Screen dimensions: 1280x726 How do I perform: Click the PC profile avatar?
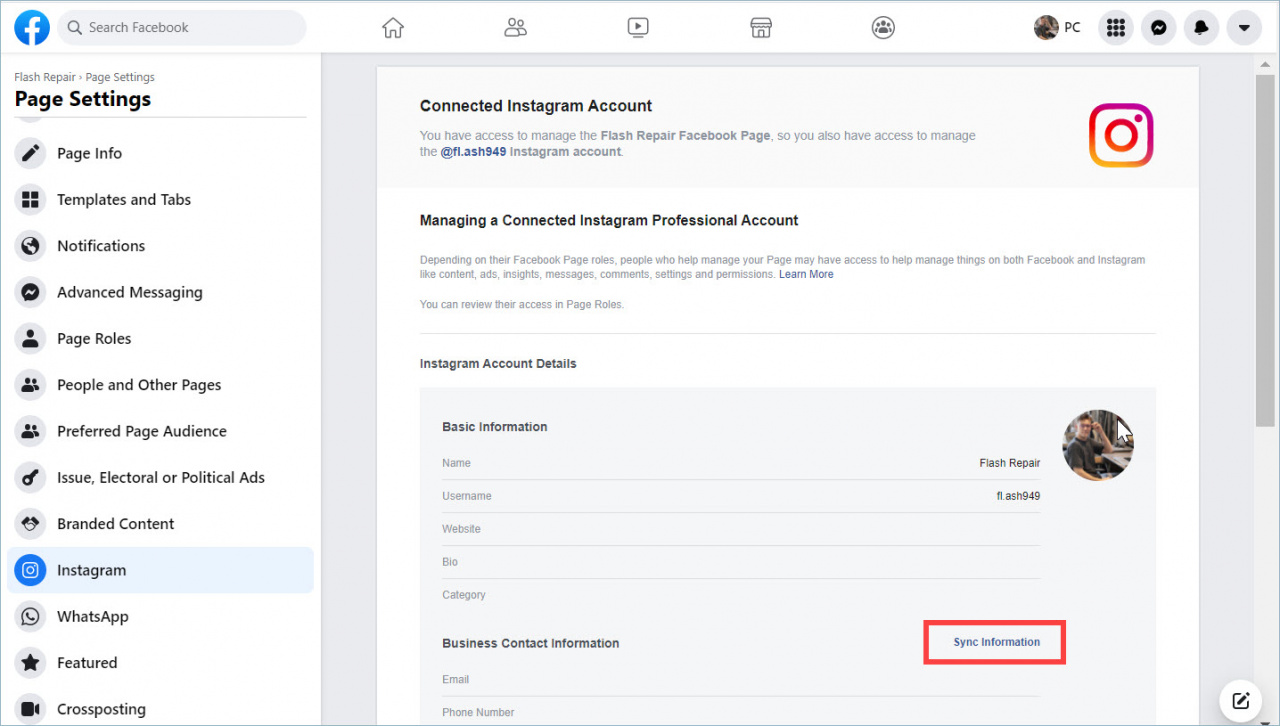click(1046, 28)
